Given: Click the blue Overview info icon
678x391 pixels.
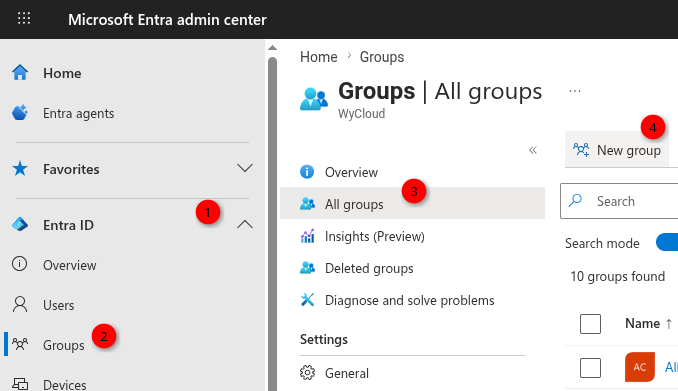Looking at the screenshot, I should click(307, 172).
